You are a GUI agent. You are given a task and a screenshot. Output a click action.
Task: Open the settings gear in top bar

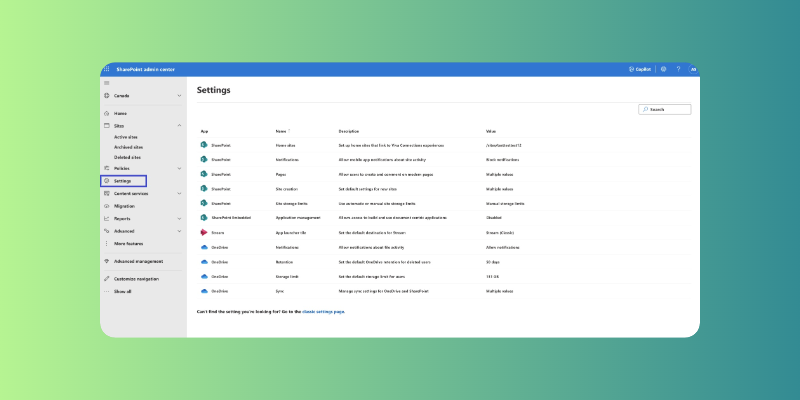point(663,69)
